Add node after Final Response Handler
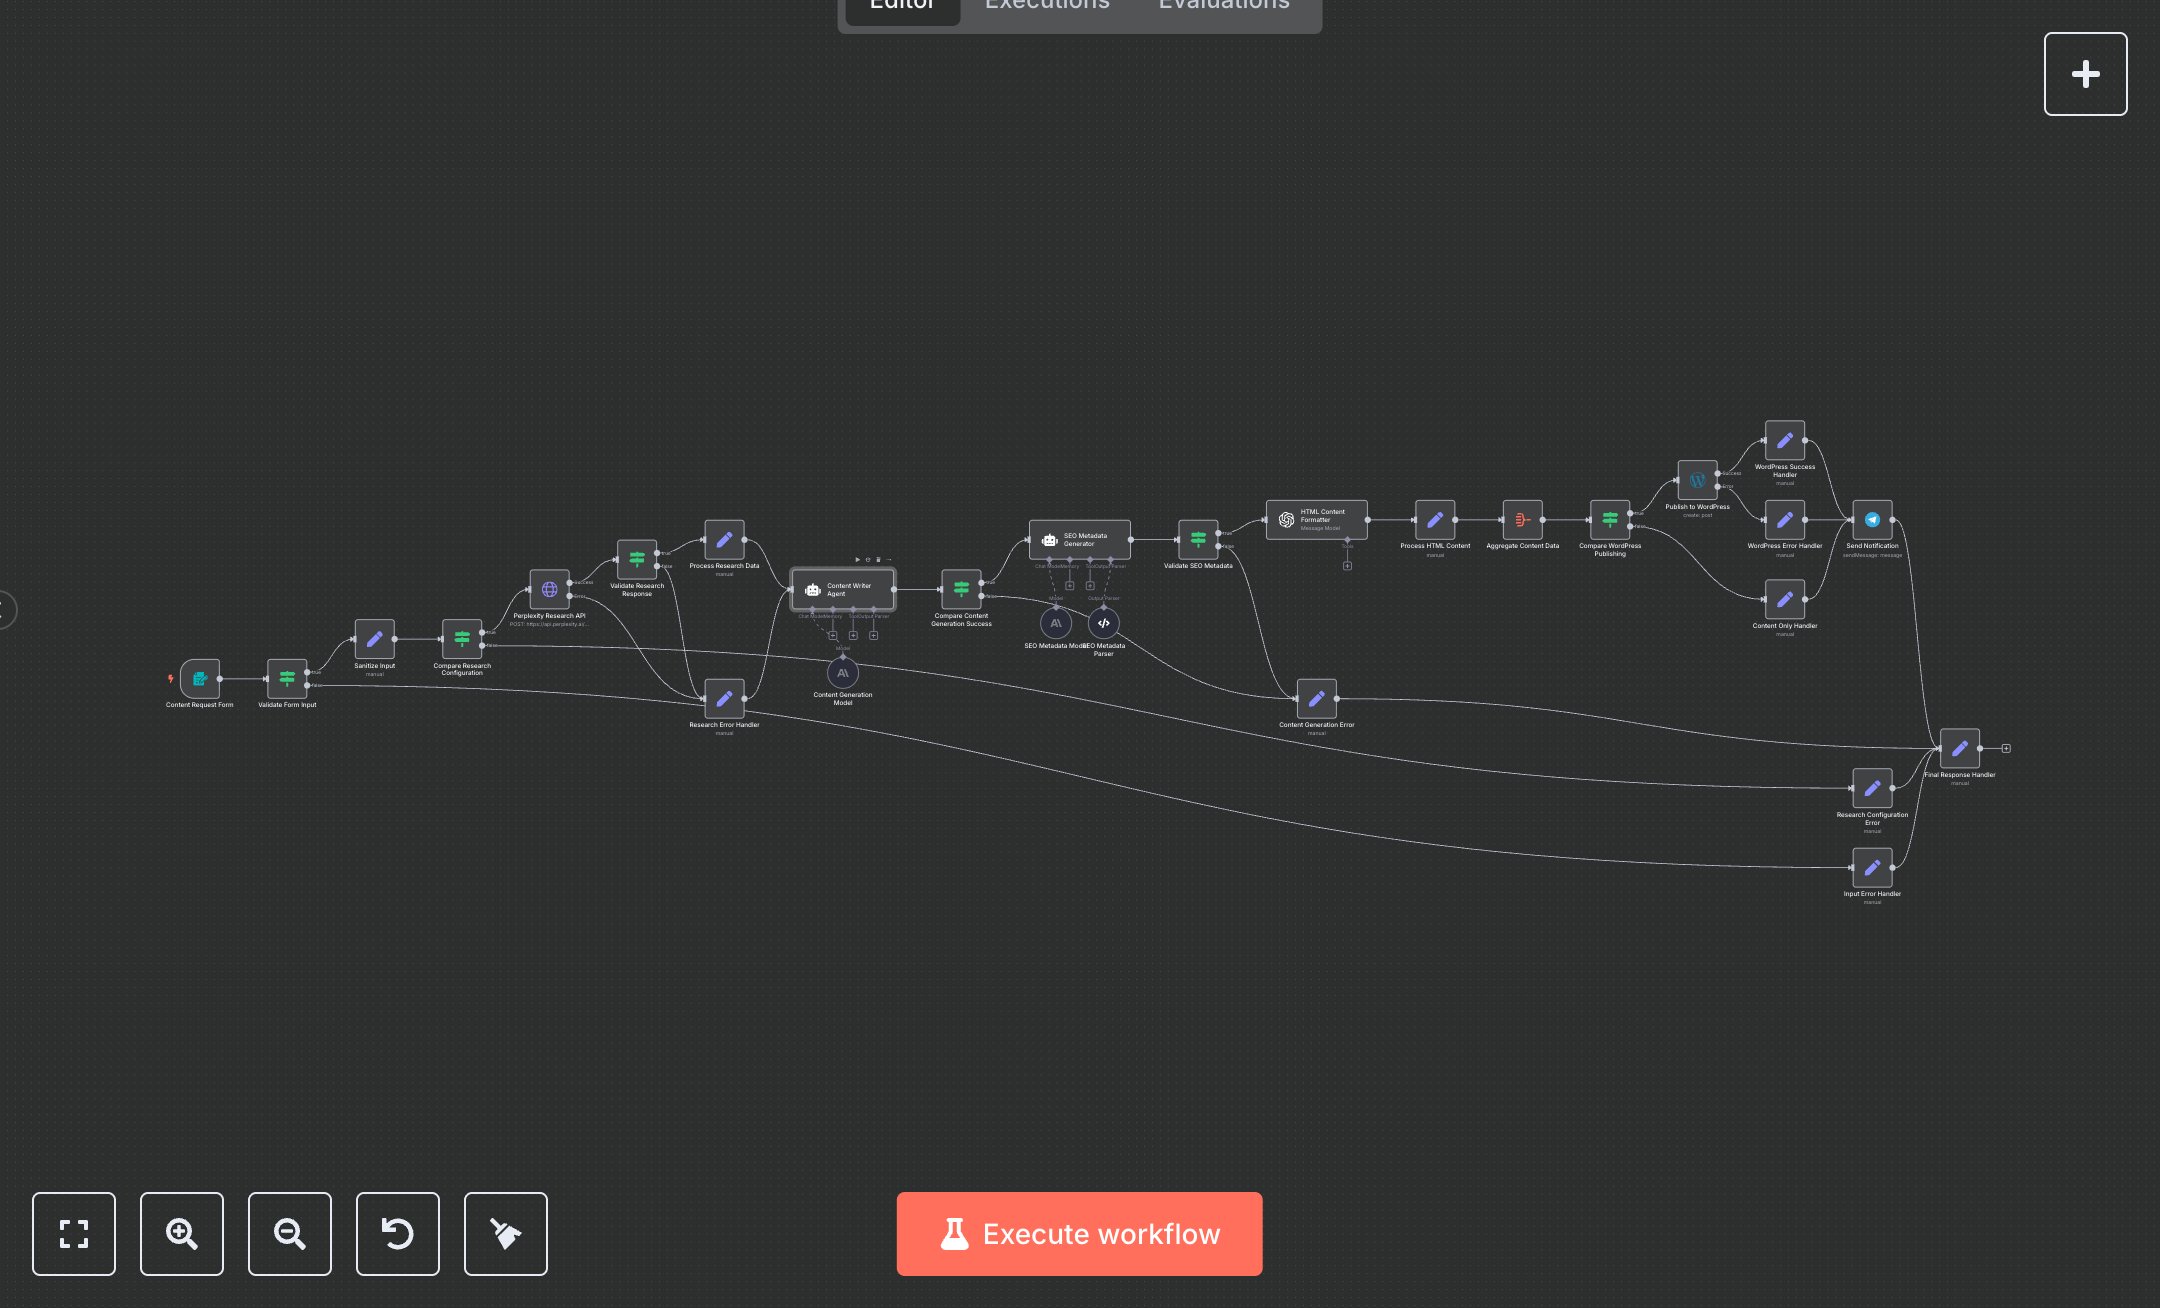 [x=2006, y=748]
